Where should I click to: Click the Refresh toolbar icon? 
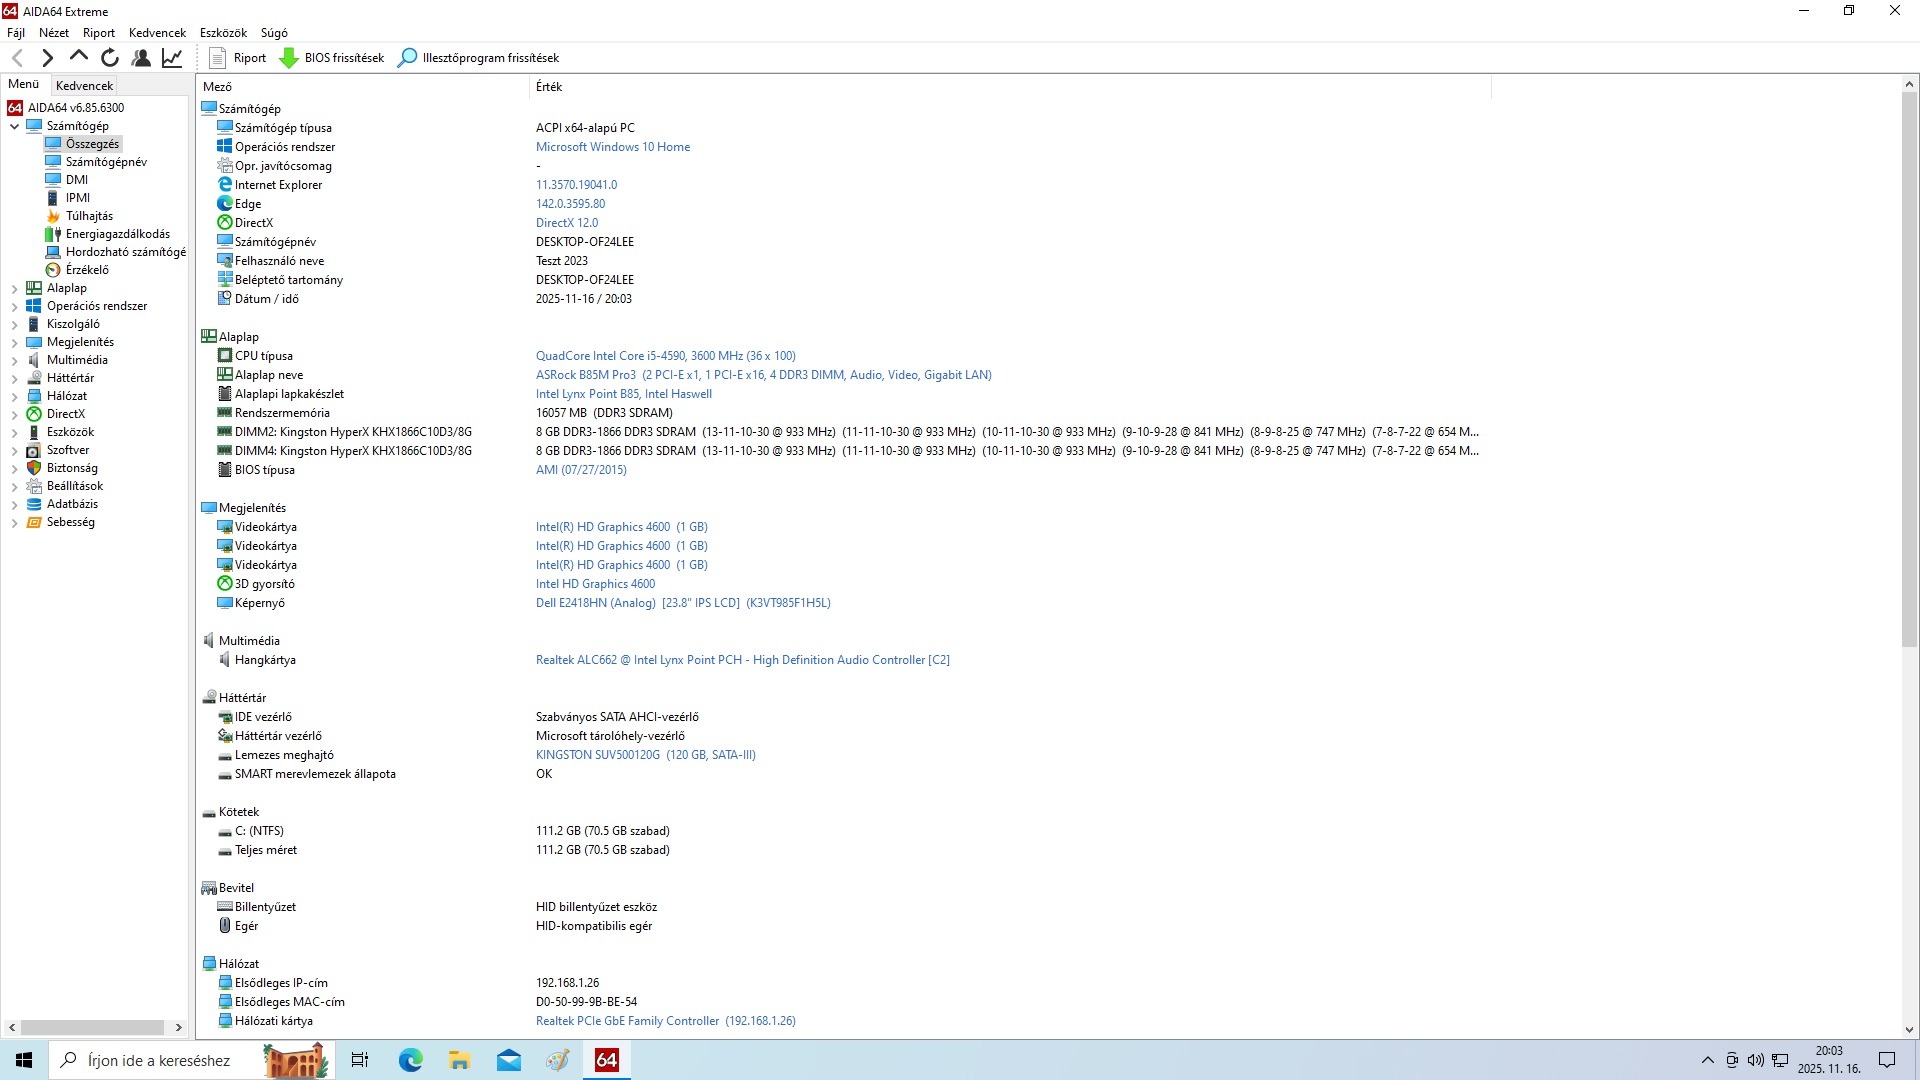(x=110, y=58)
